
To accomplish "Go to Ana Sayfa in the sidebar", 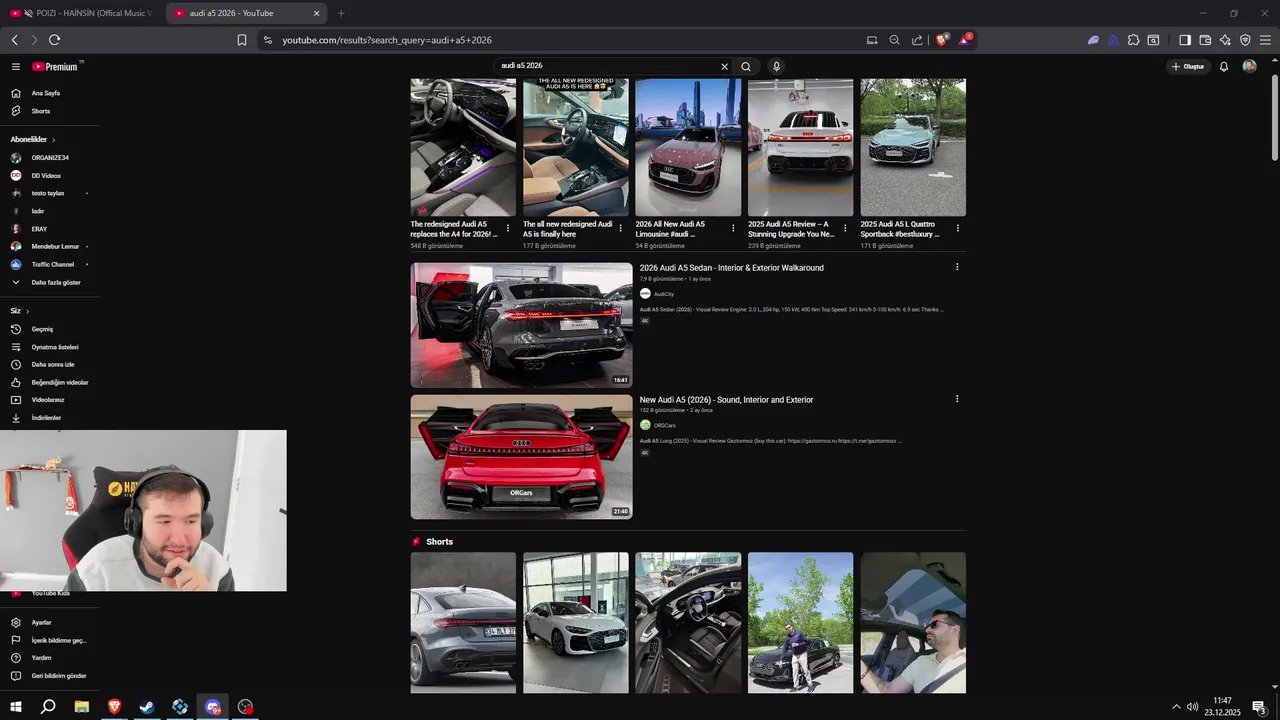I will (50, 93).
